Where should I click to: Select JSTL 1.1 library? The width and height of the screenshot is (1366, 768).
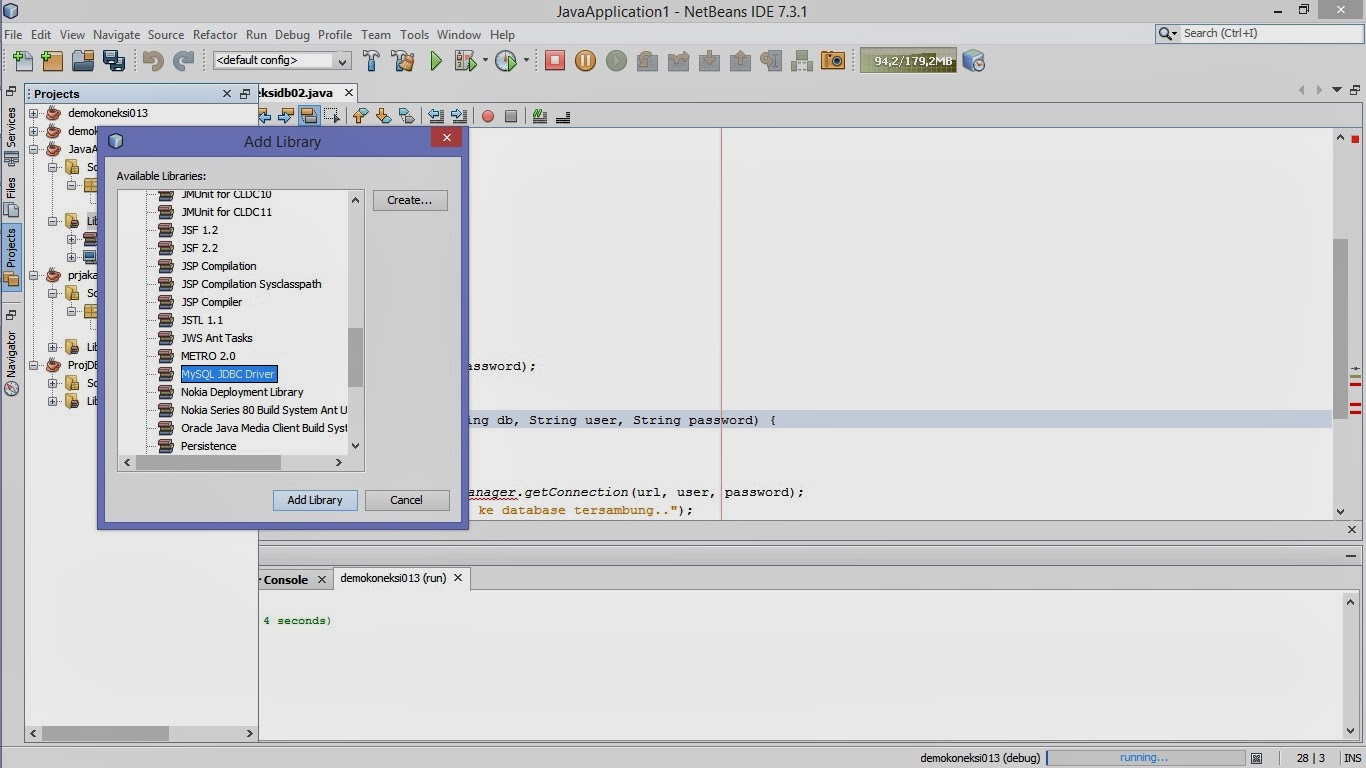click(x=202, y=320)
